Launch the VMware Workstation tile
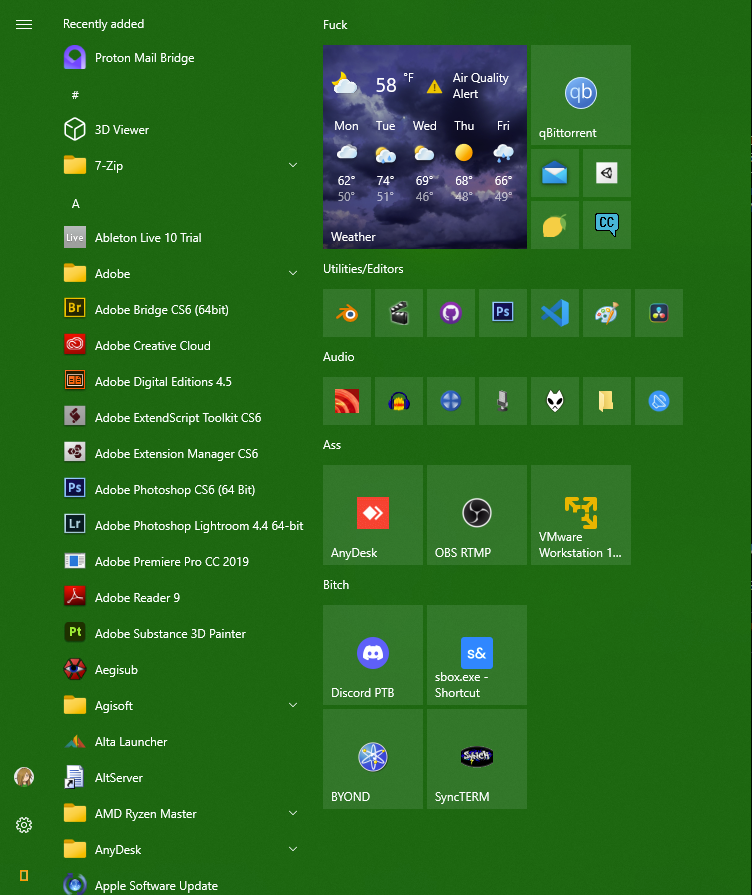Screen dimensions: 752x895 tap(581, 515)
